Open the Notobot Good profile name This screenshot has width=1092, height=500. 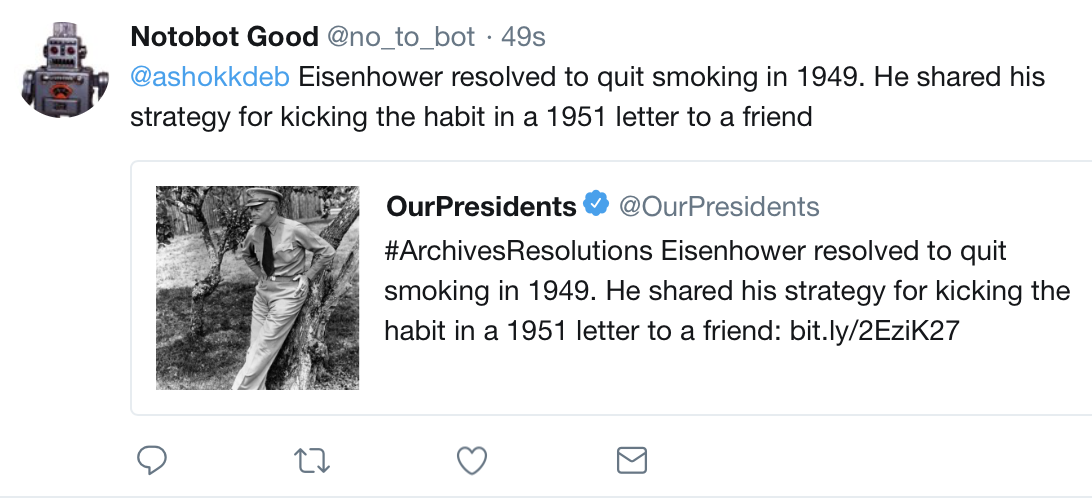point(224,36)
